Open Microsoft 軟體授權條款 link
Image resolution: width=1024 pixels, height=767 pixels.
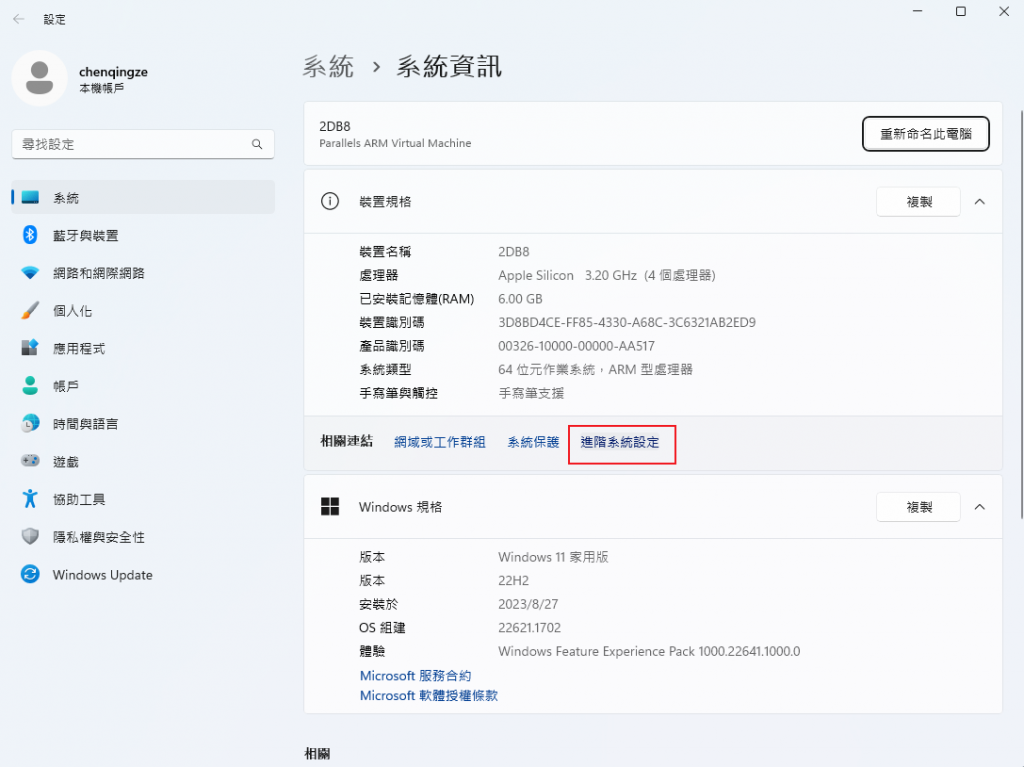428,696
